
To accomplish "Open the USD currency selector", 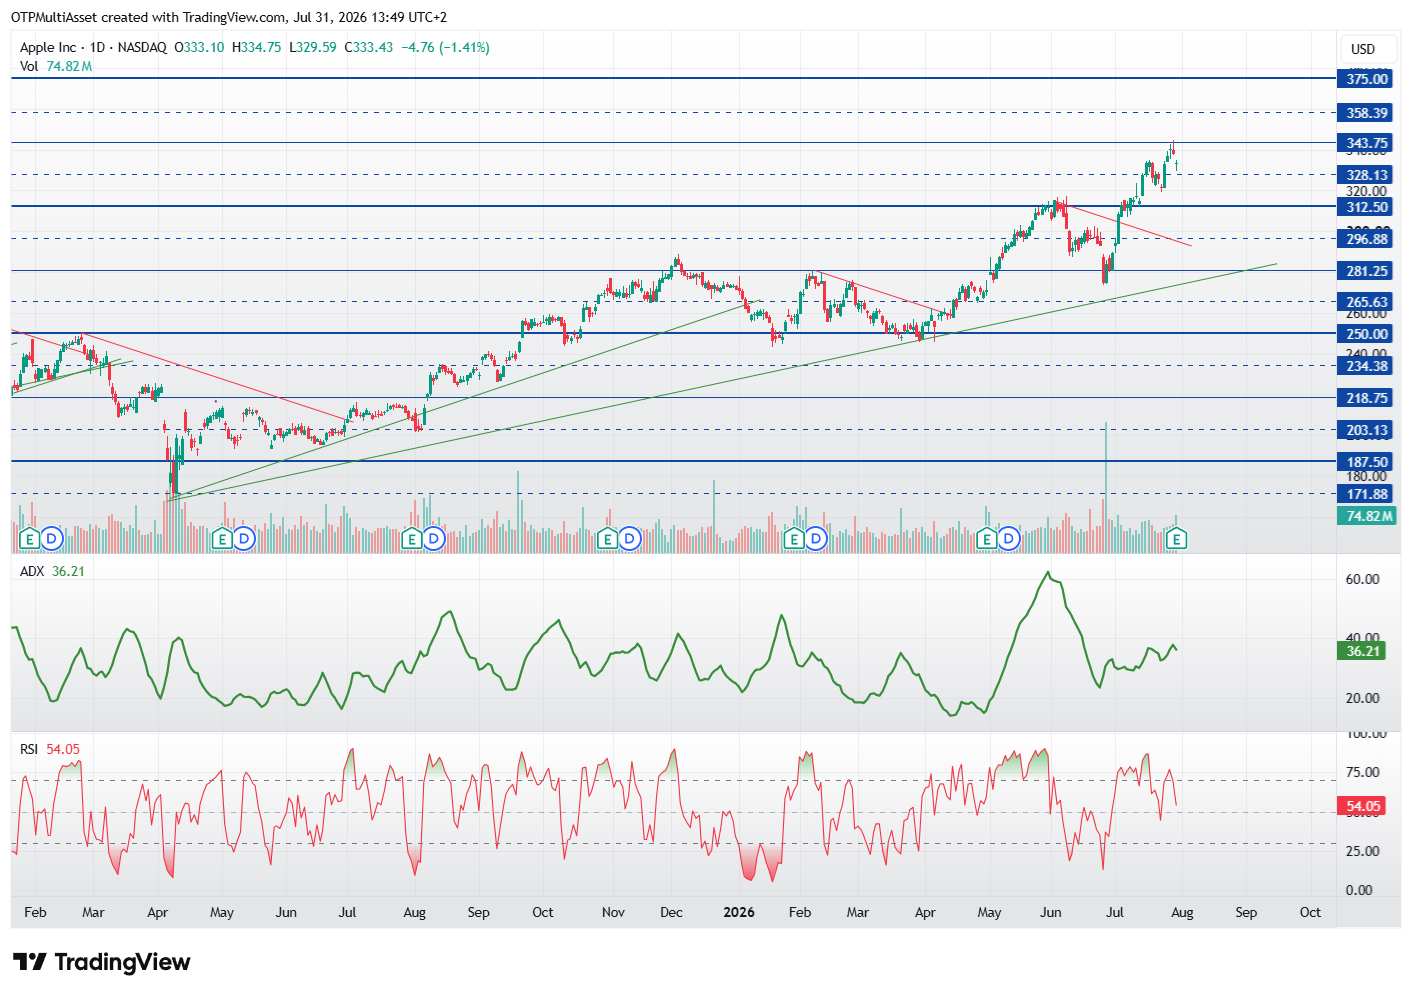I will (1363, 49).
